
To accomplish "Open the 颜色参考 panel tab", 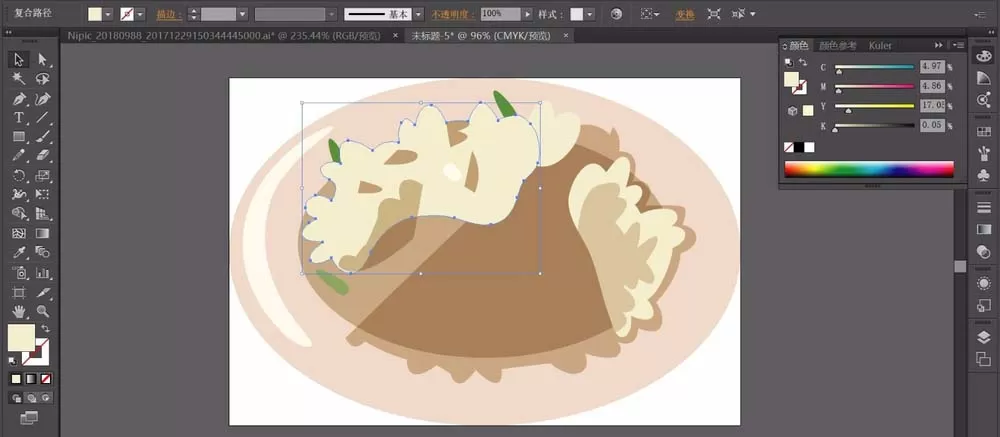I will 837,45.
